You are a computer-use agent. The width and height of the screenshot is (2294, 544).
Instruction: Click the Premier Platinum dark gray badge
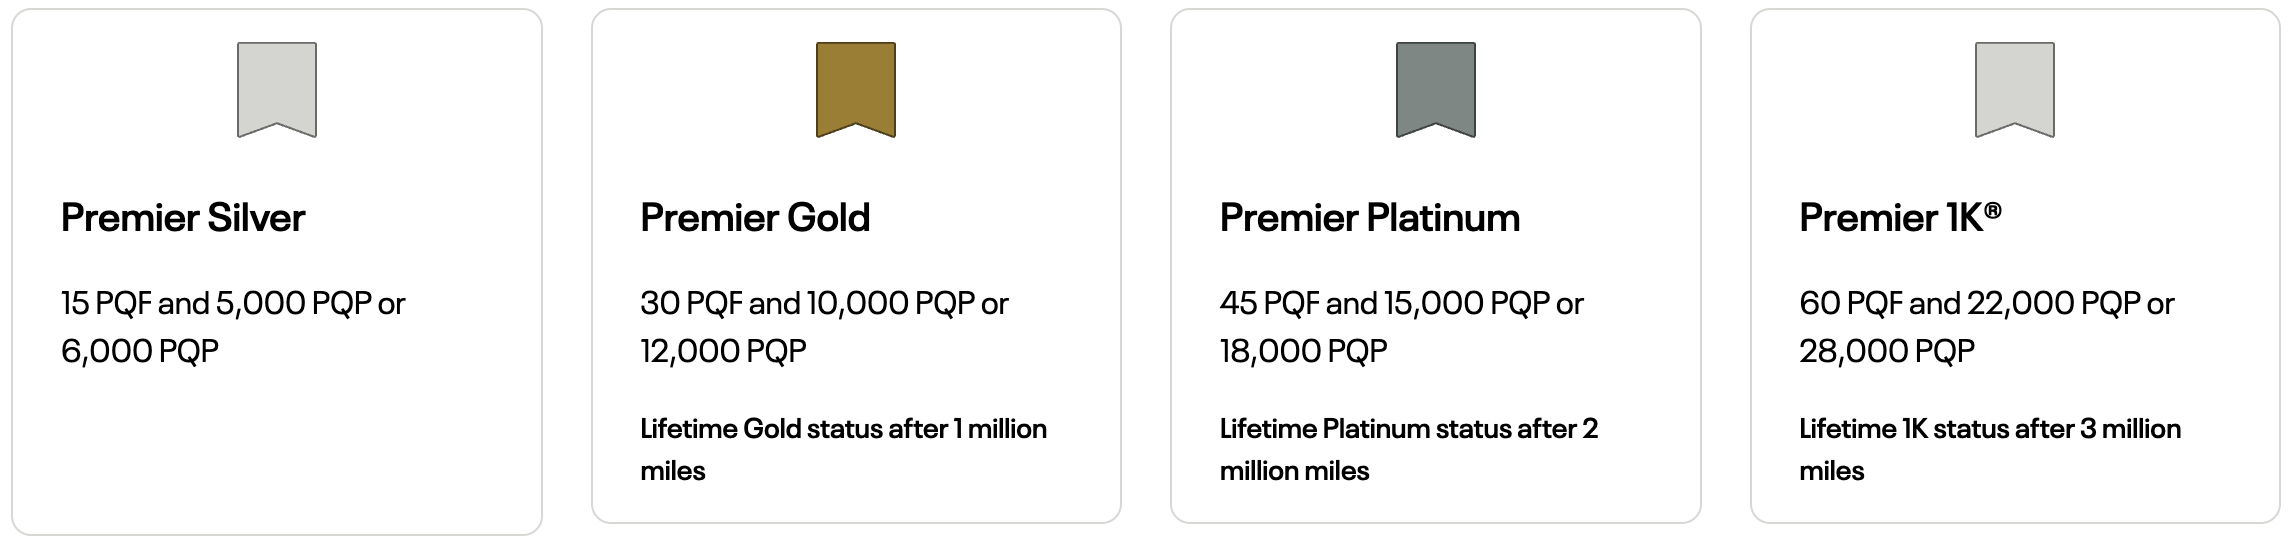[x=1435, y=89]
